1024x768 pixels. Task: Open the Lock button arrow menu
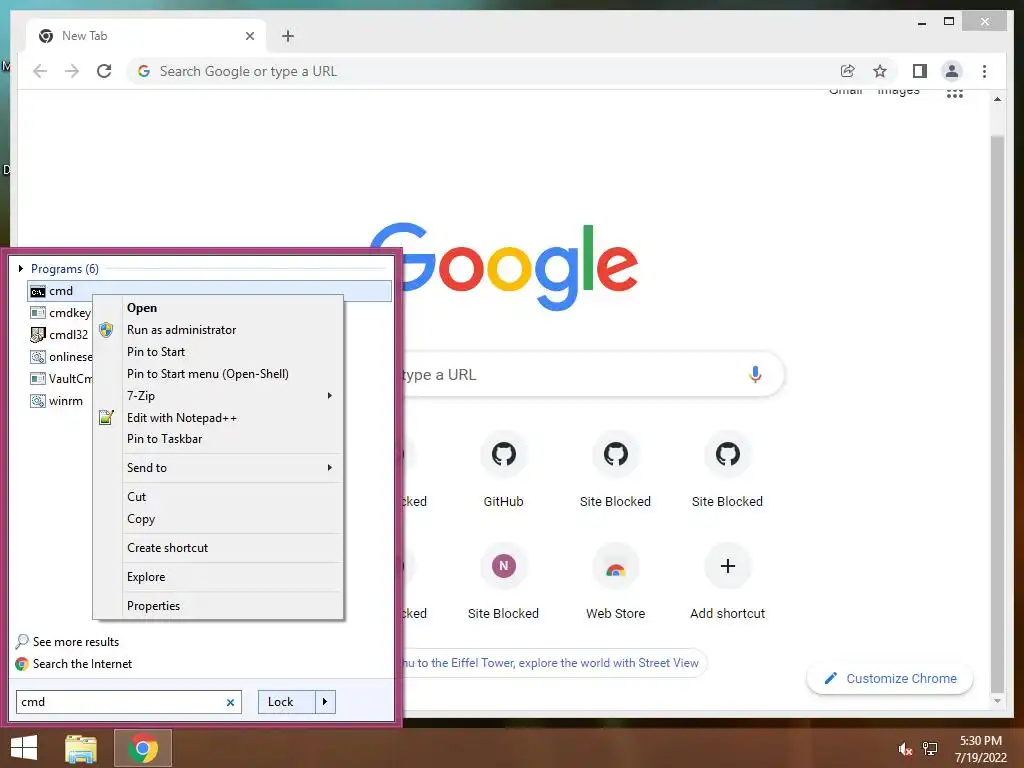(325, 702)
